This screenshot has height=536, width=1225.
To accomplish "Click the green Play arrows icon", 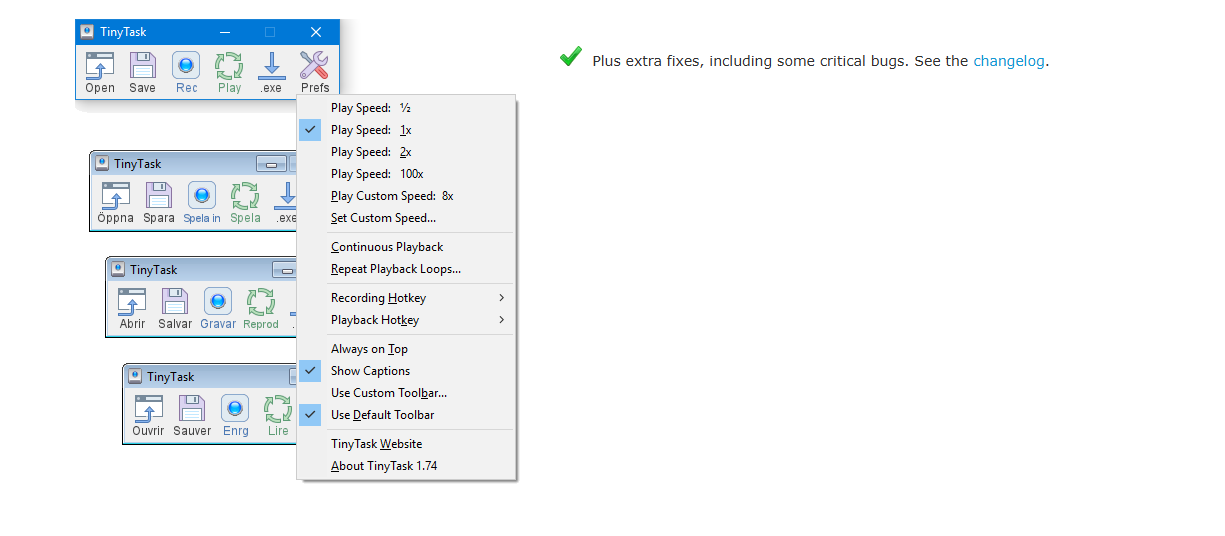I will 229,66.
